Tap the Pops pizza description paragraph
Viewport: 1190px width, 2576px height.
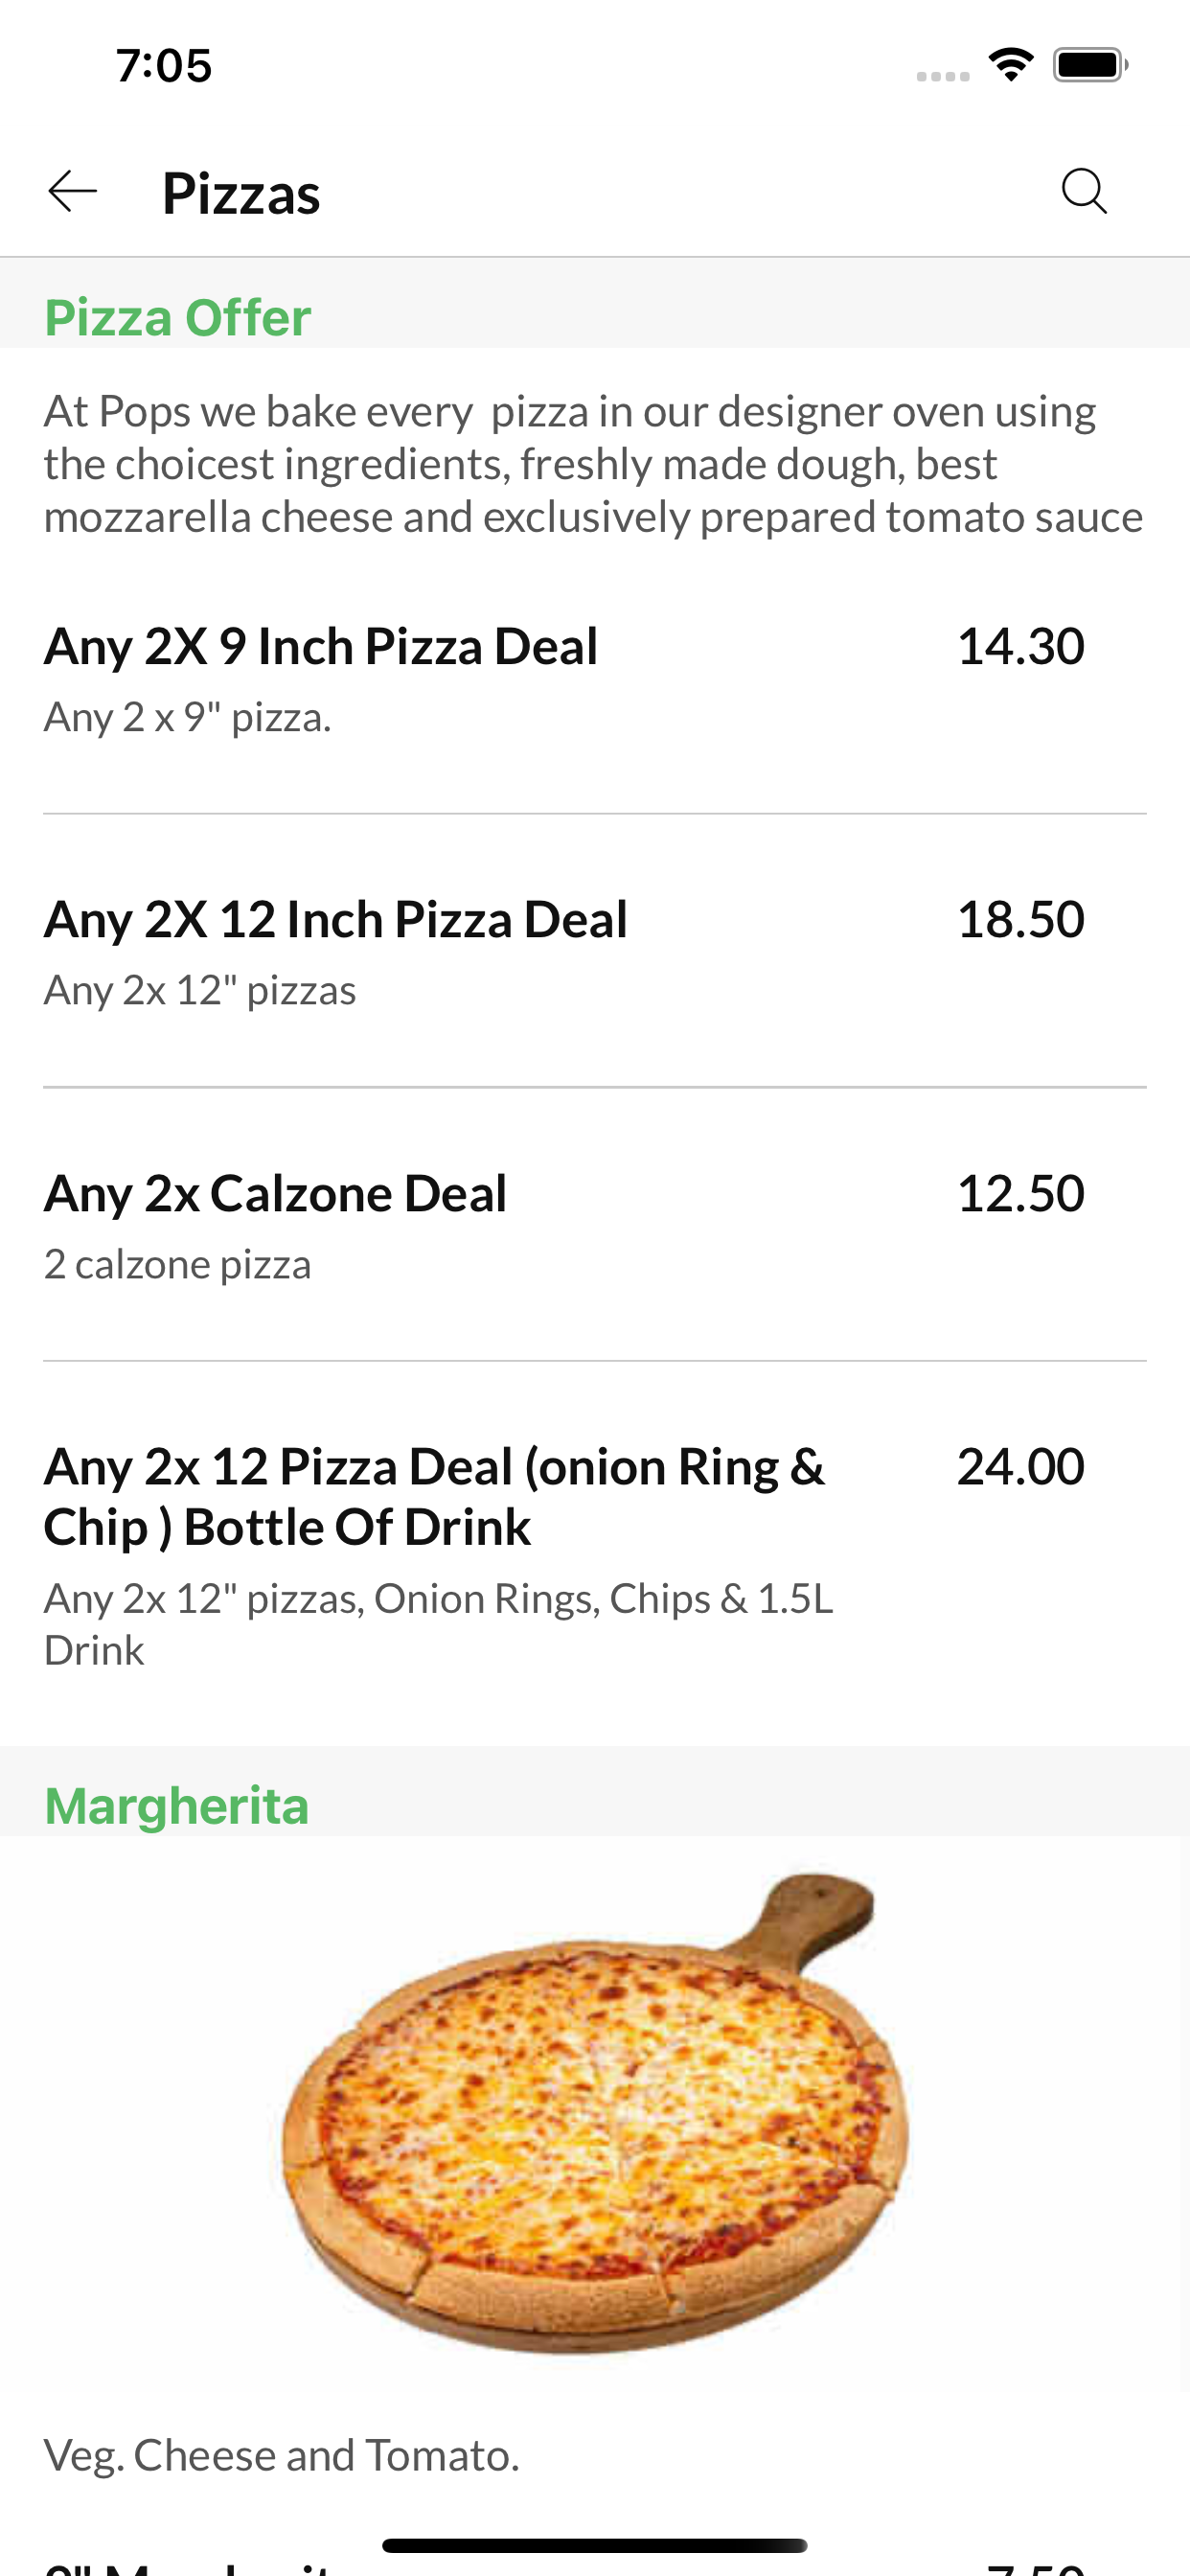(594, 464)
